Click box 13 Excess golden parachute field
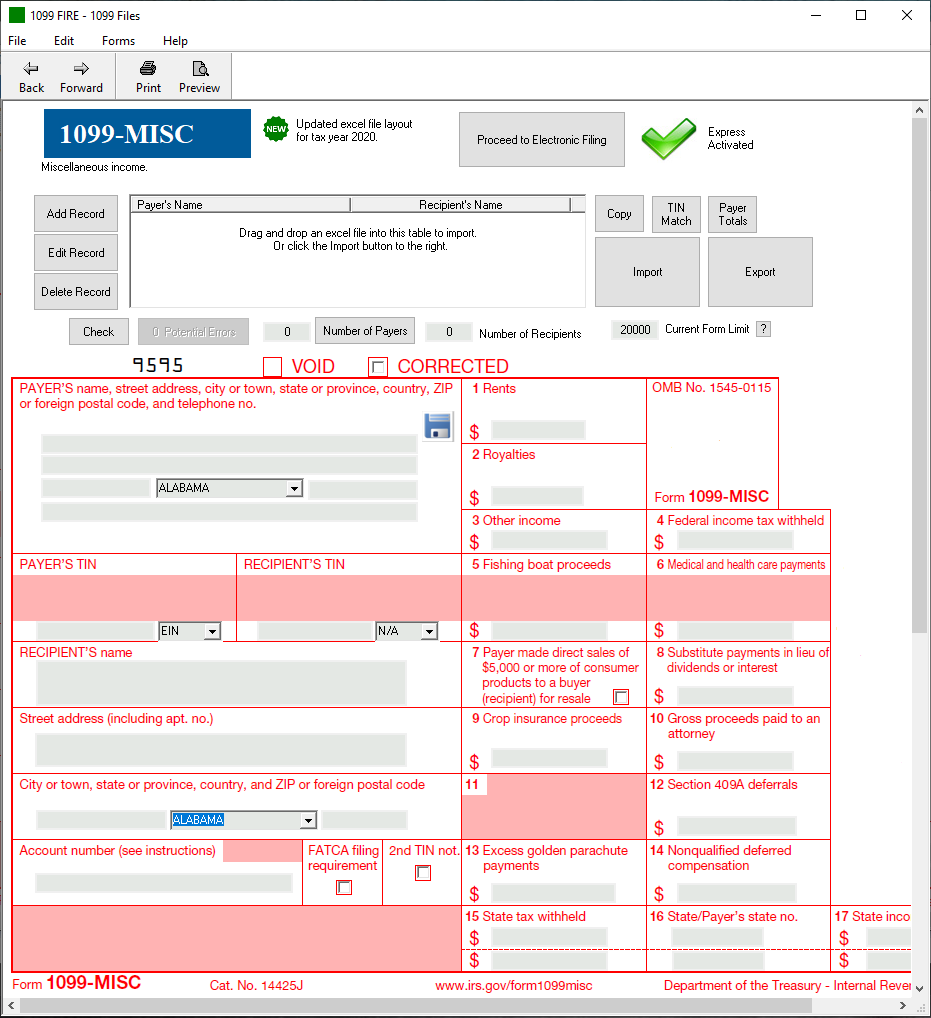The height and width of the screenshot is (1018, 931). click(x=553, y=893)
